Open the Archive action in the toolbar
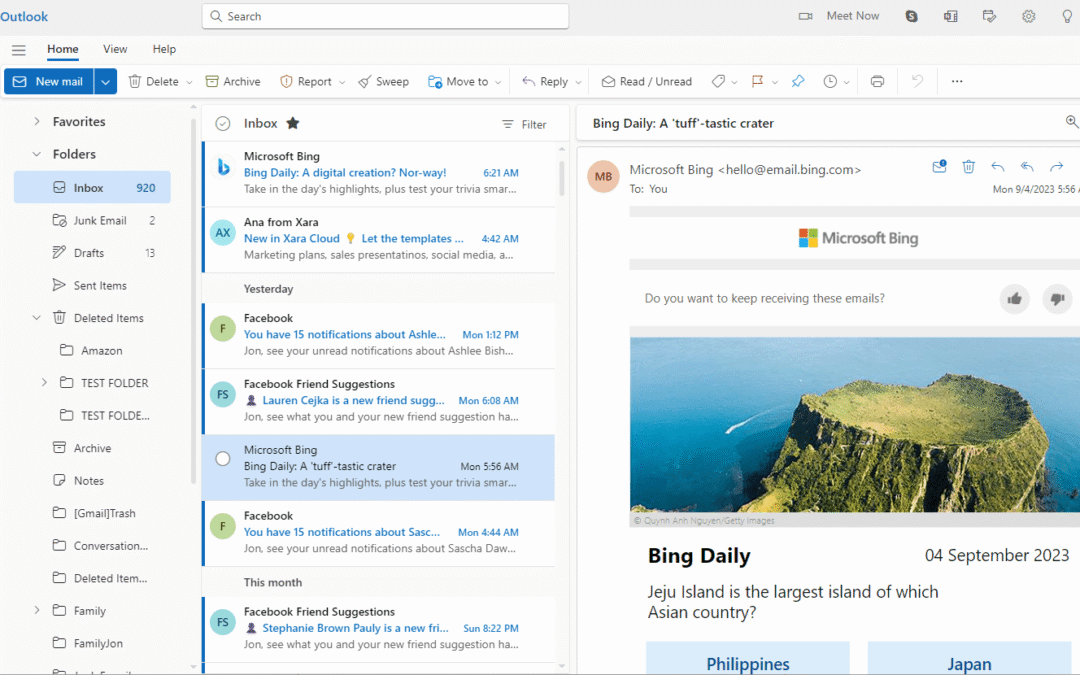1080x675 pixels. pyautogui.click(x=233, y=81)
